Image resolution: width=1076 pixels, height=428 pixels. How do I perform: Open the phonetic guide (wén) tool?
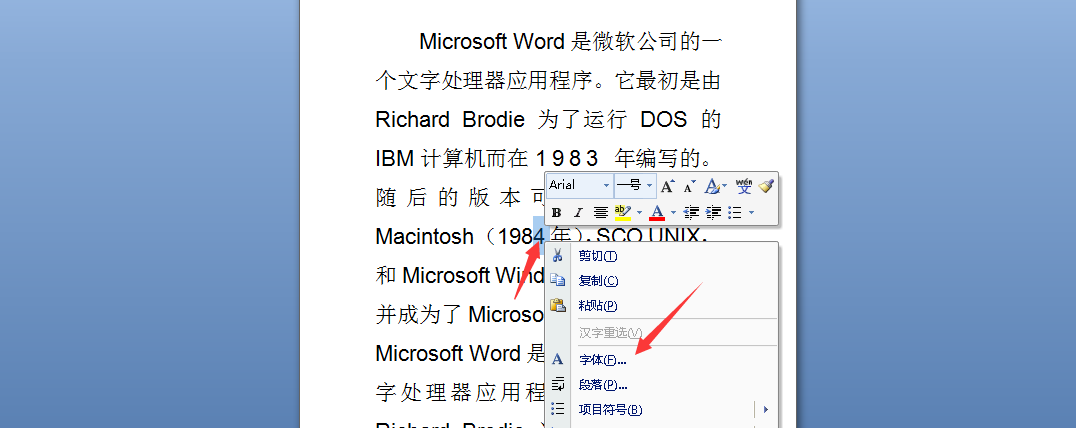(x=744, y=185)
